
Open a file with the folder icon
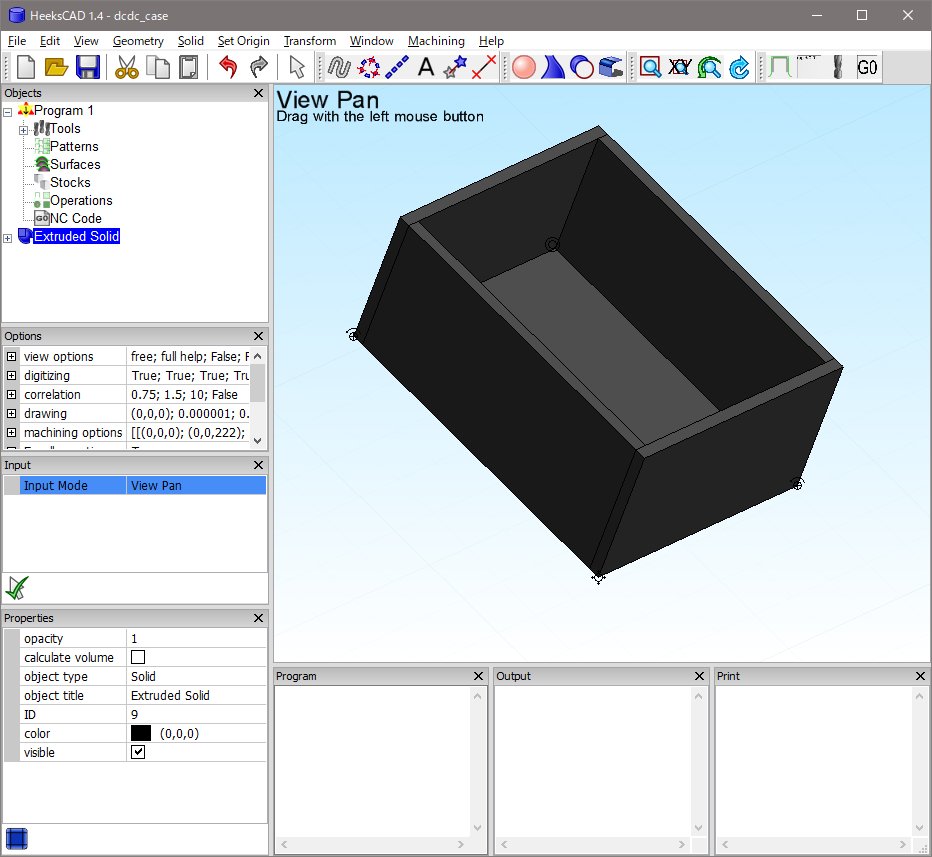click(56, 67)
